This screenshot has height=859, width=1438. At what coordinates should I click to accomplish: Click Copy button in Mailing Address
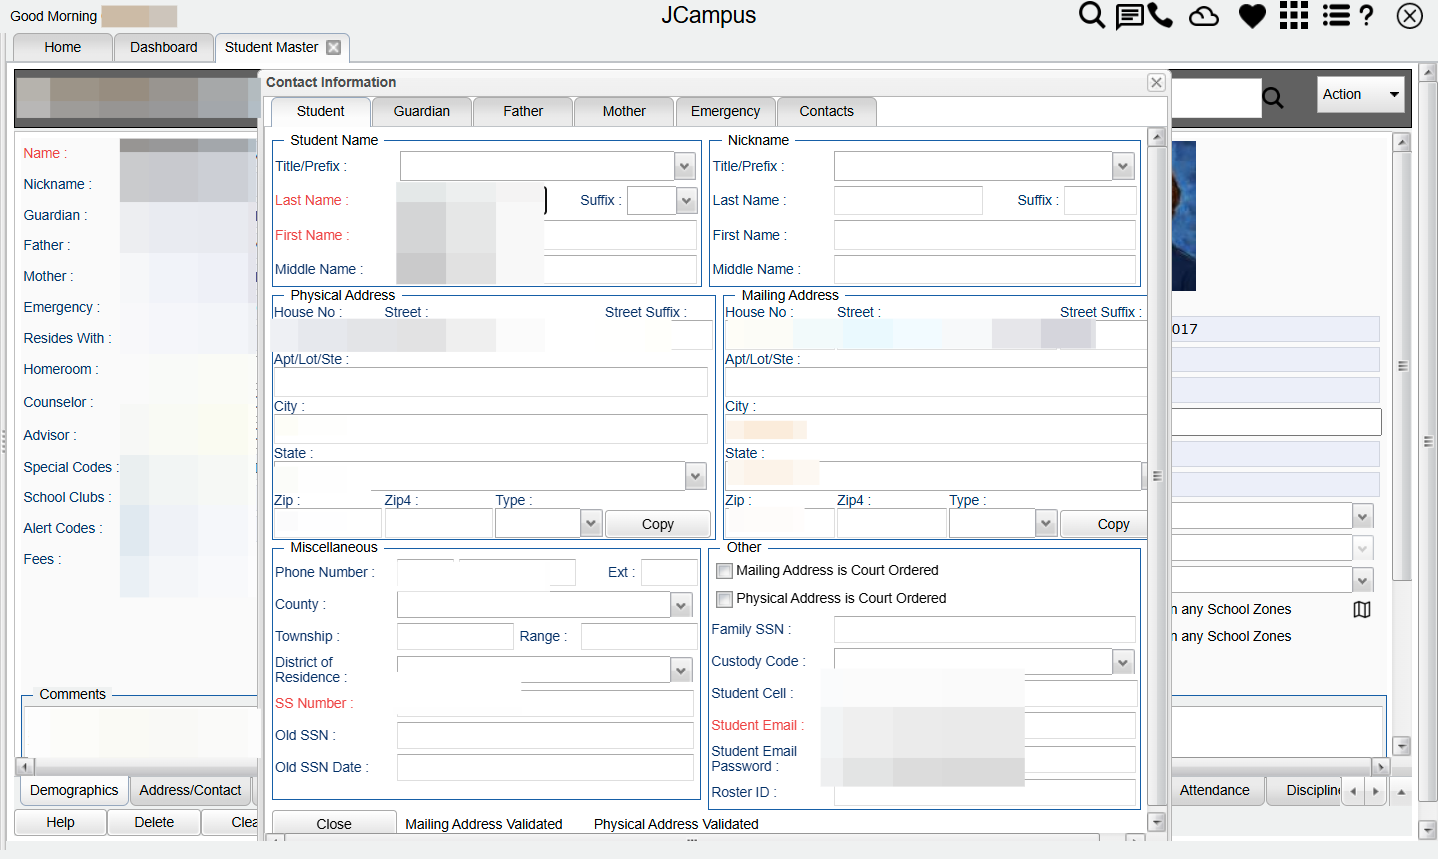pyautogui.click(x=1103, y=524)
